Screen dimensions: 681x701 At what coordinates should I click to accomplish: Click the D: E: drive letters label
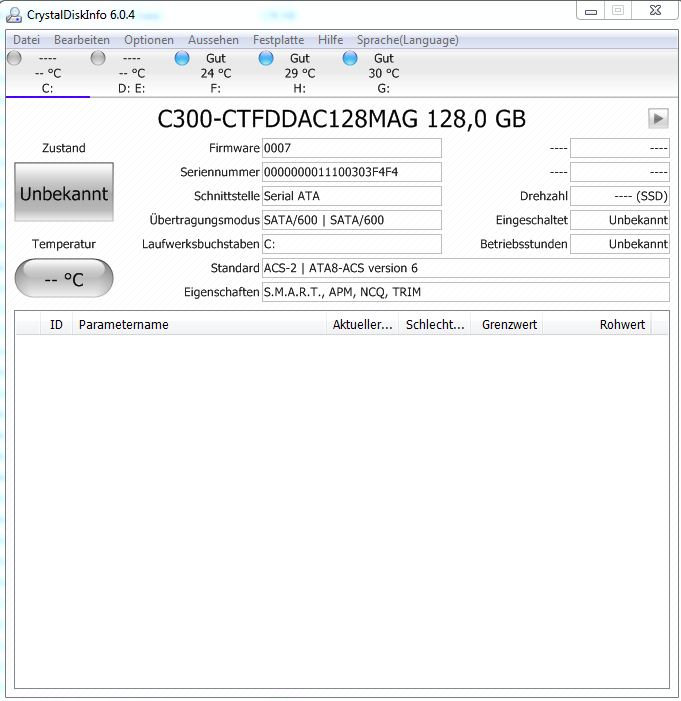coord(131,89)
